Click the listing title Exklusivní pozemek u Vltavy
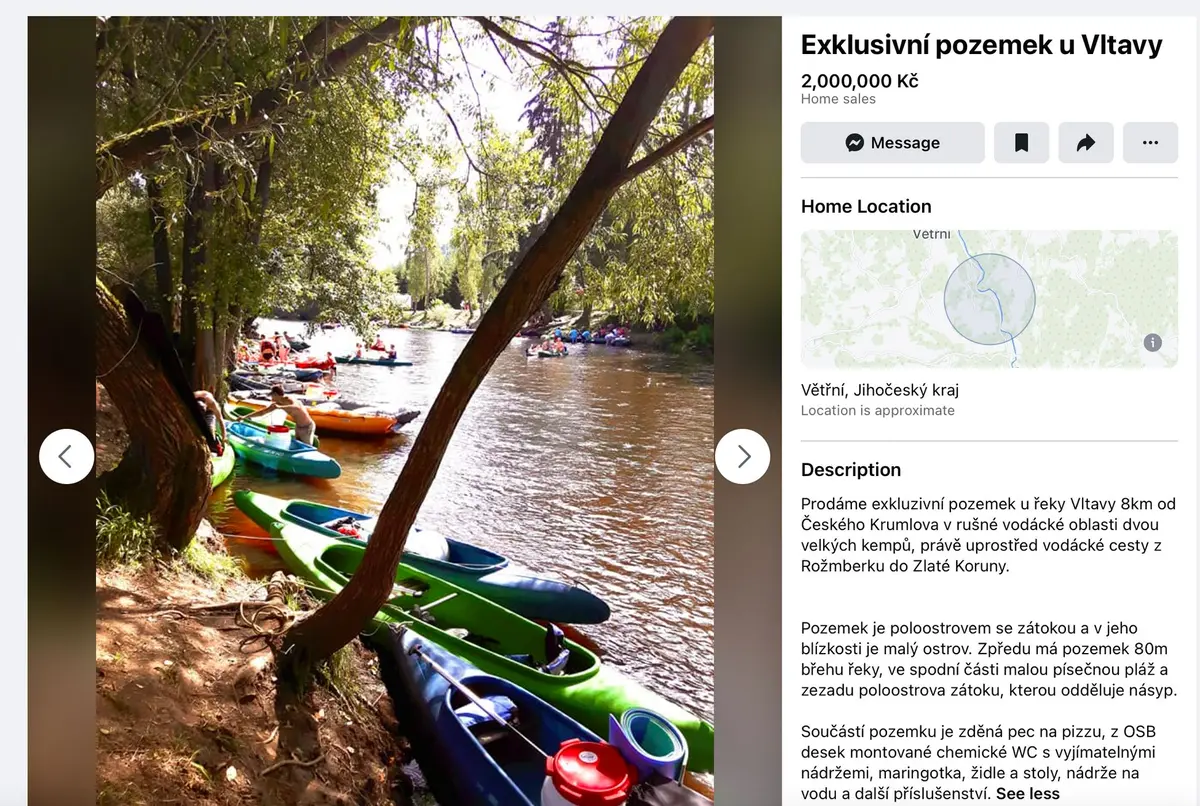The height and width of the screenshot is (806, 1200). click(982, 45)
